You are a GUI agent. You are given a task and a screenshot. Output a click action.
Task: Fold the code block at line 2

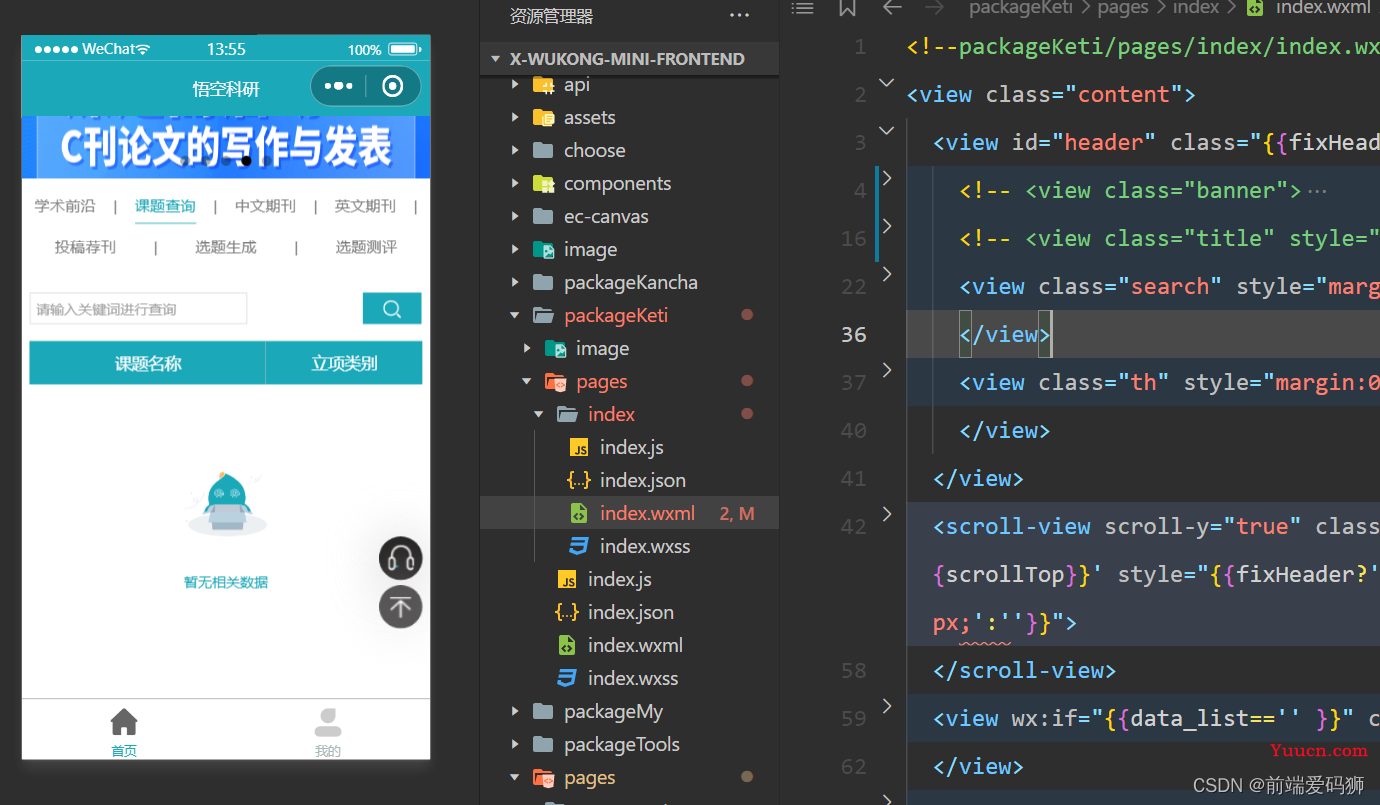point(886,83)
